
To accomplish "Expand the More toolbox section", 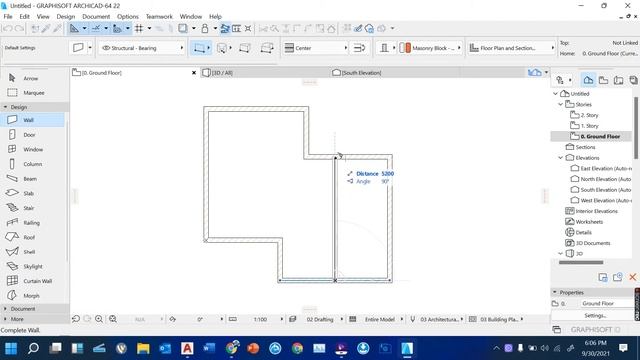I will pos(5,319).
